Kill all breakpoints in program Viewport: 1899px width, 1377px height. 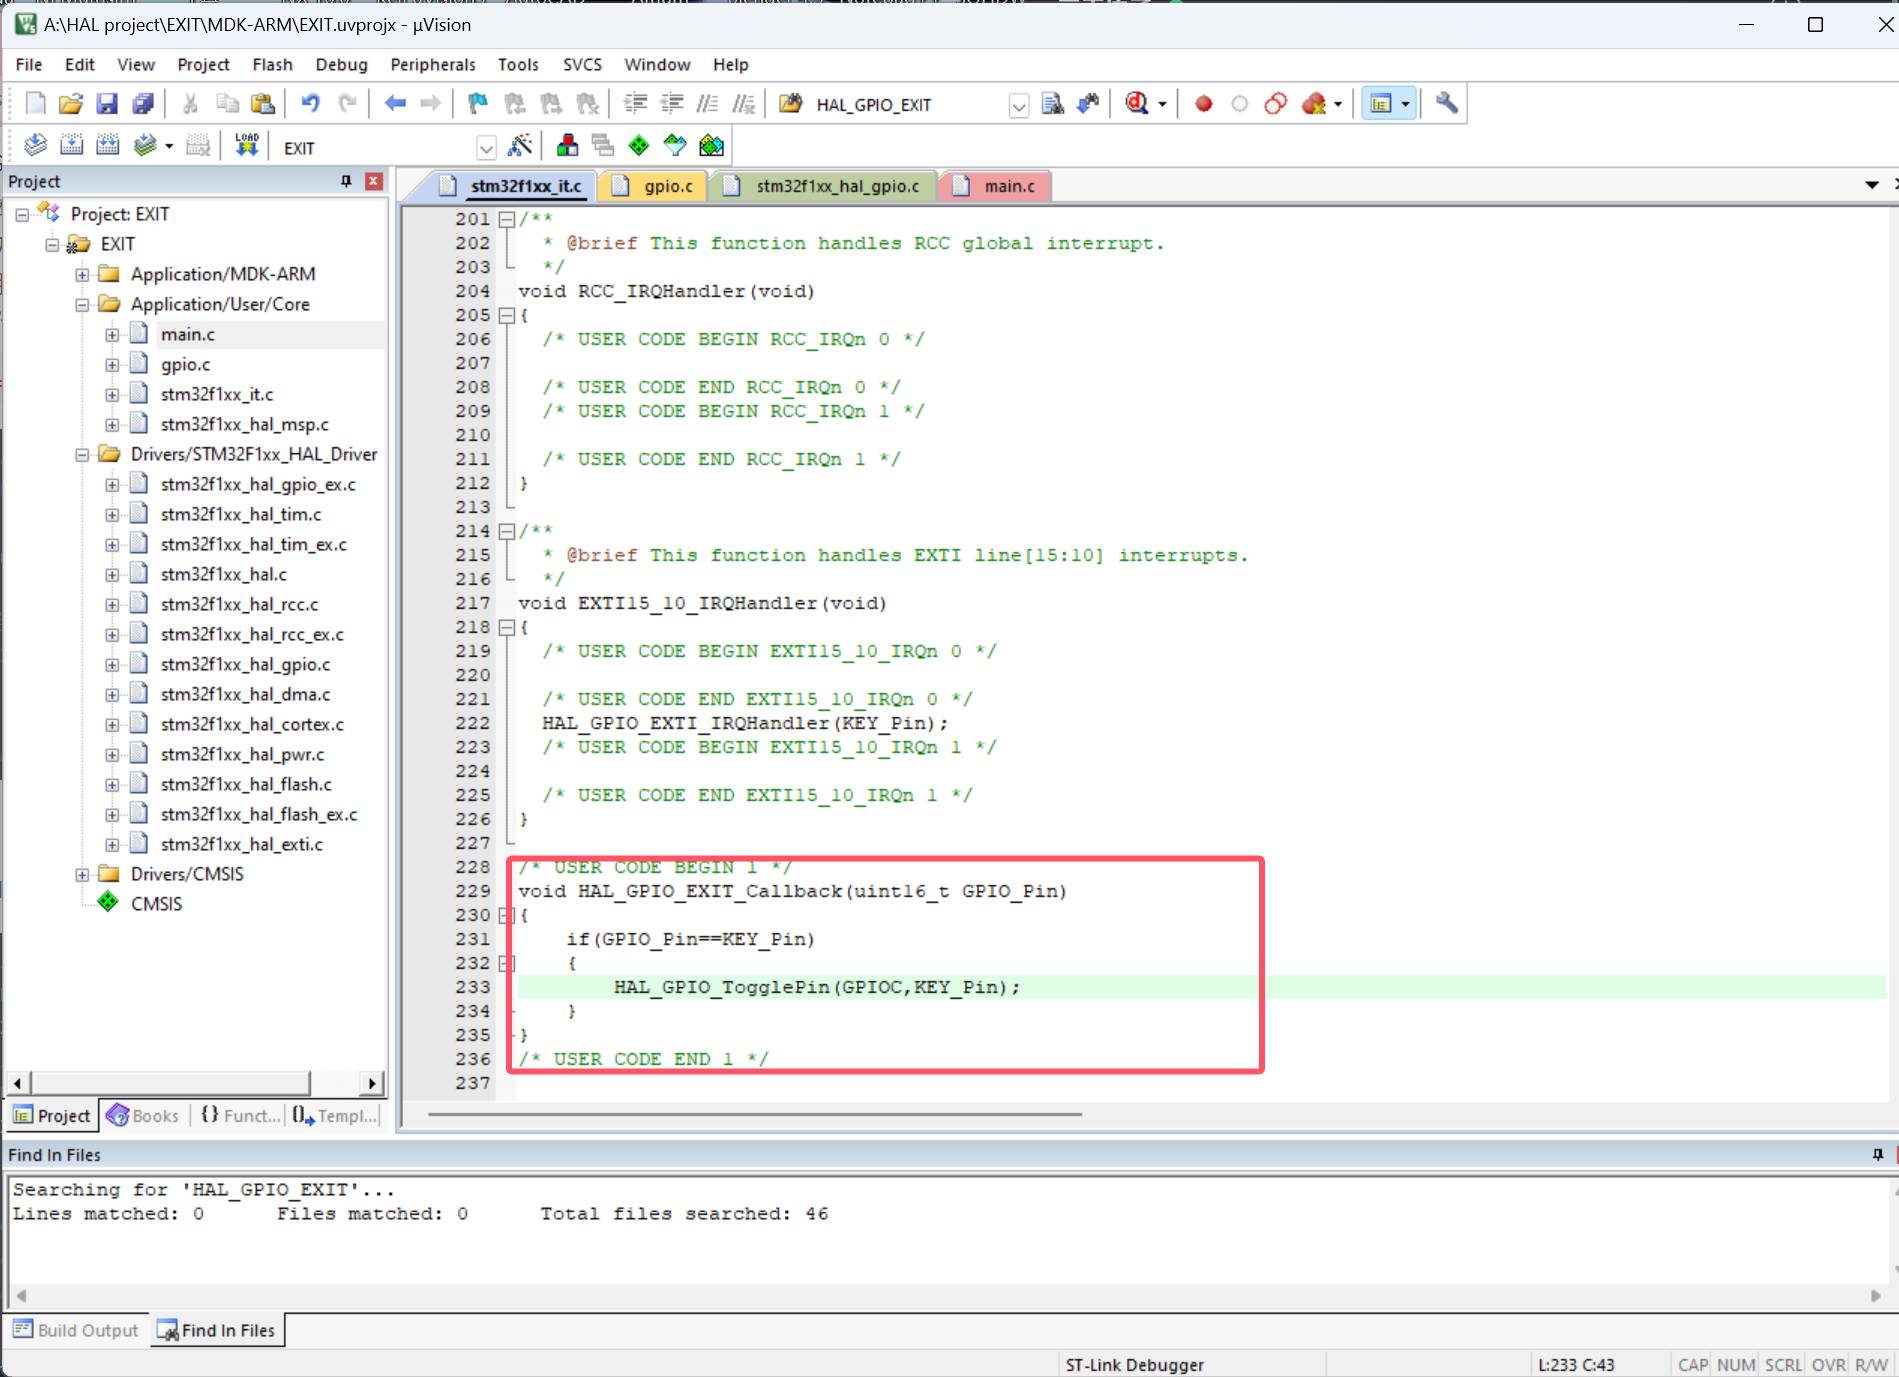1312,103
